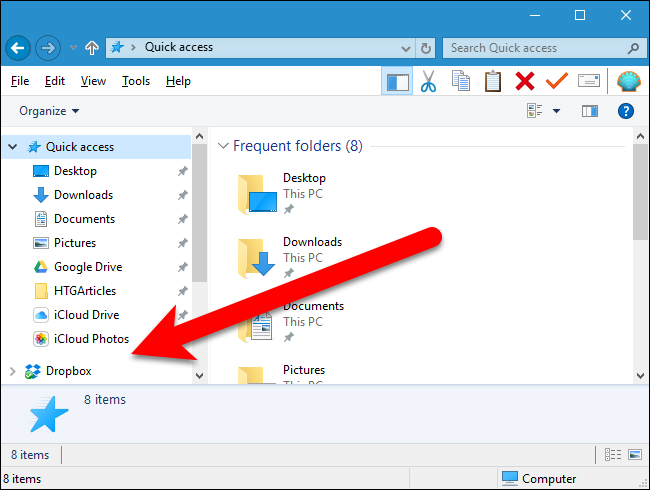Click the Quick access star address icon
Screen dimensions: 650x490
[117, 48]
